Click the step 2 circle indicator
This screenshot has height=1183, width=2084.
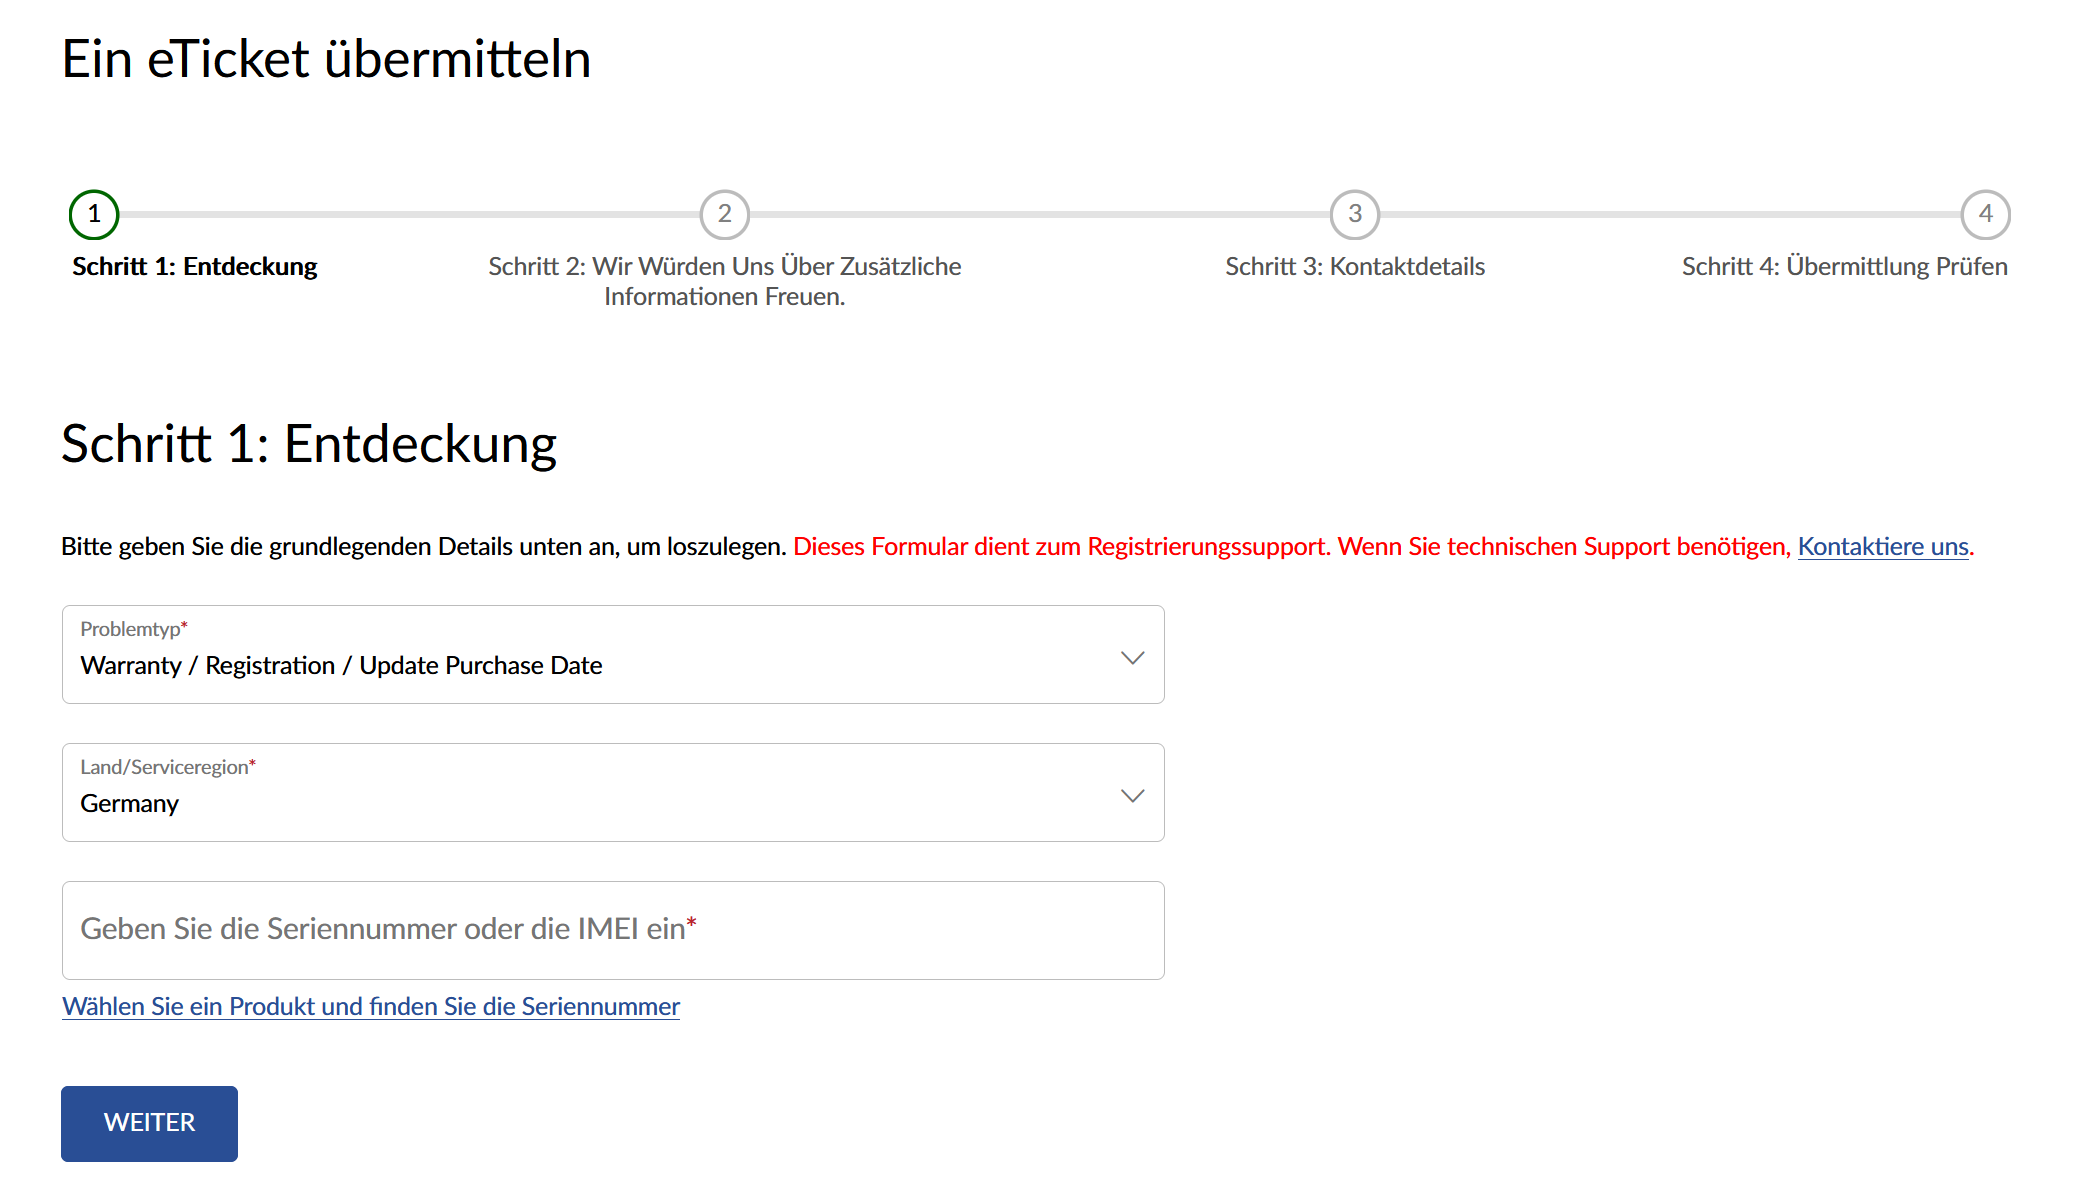coord(724,214)
